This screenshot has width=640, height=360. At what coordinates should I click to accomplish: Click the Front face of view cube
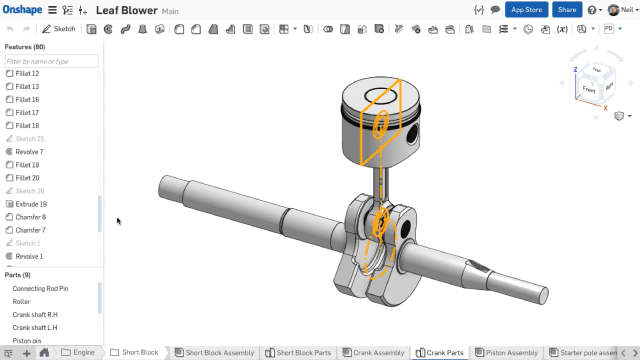[x=589, y=89]
